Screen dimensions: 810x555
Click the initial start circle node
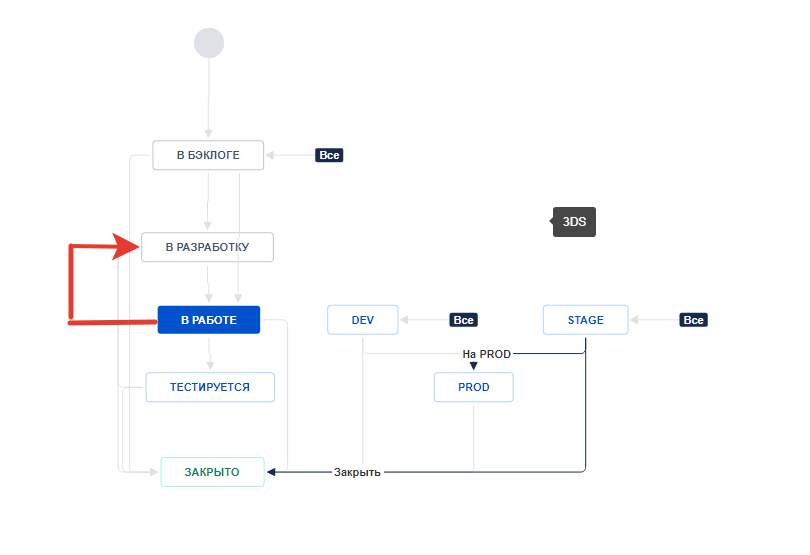click(209, 43)
